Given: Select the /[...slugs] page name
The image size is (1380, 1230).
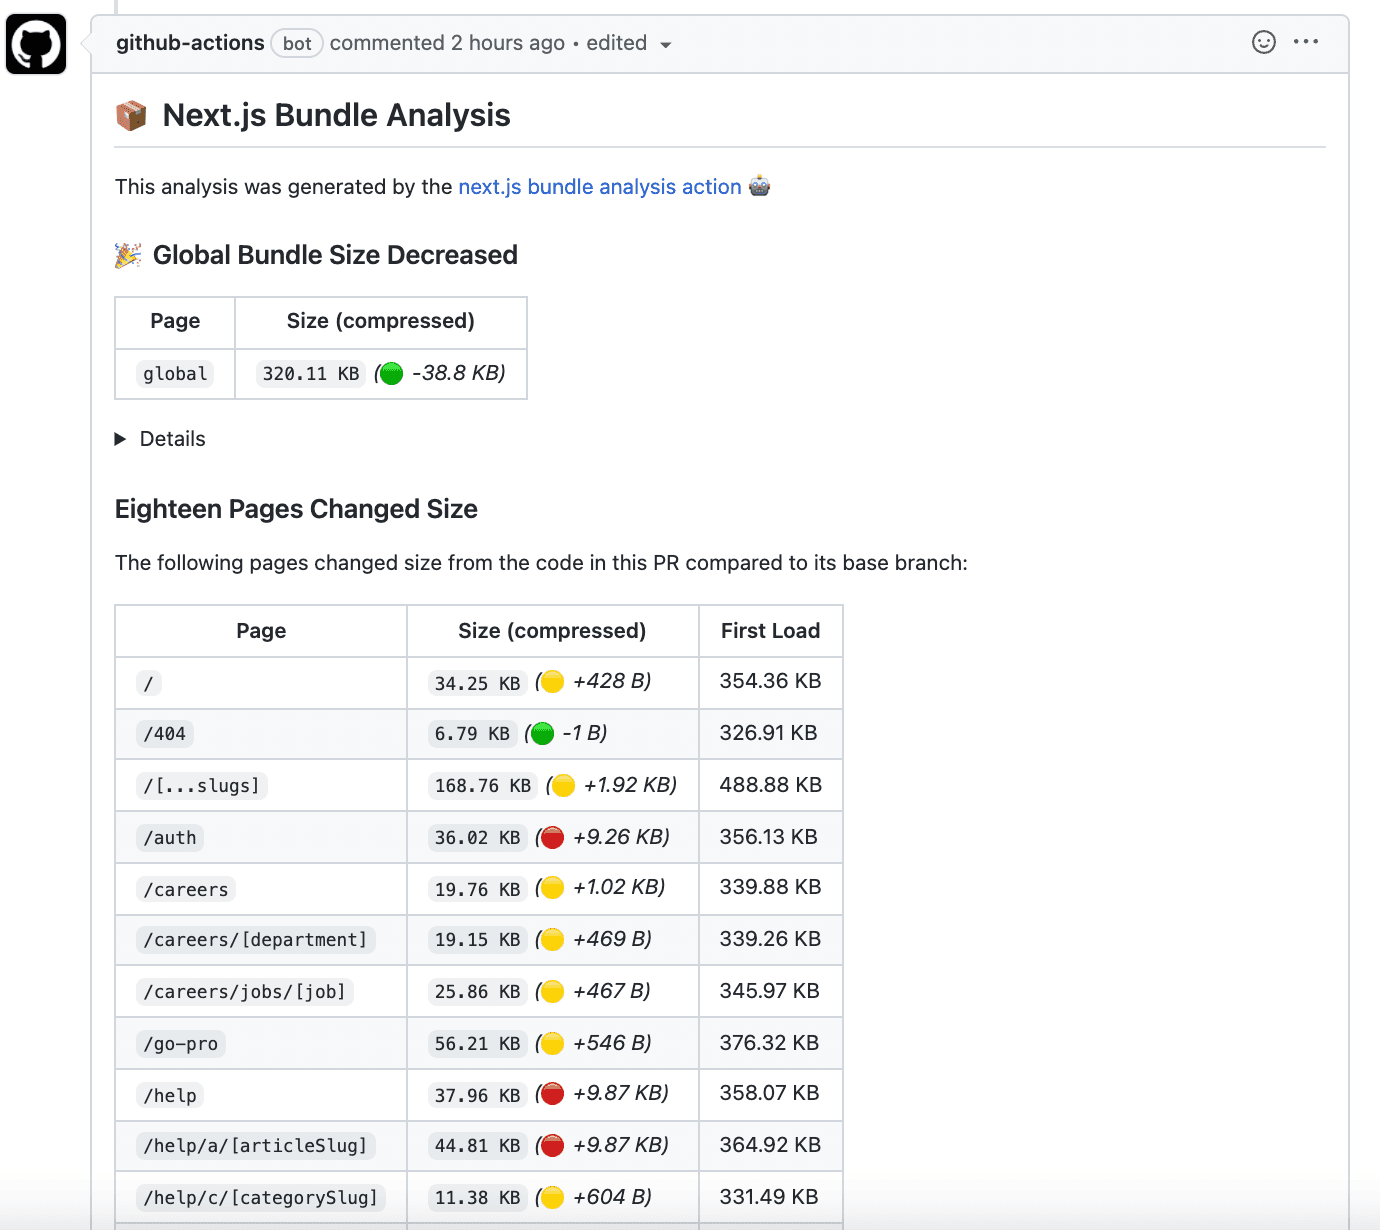Looking at the screenshot, I should tap(202, 786).
